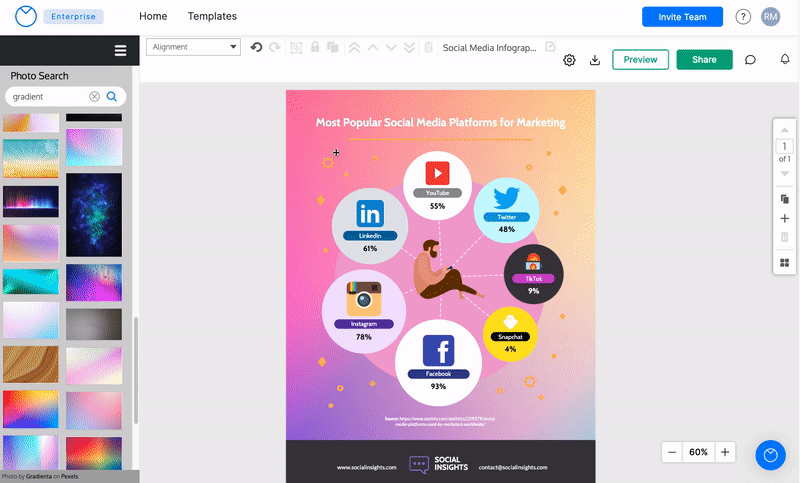Click the Enterprise badge

point(73,16)
